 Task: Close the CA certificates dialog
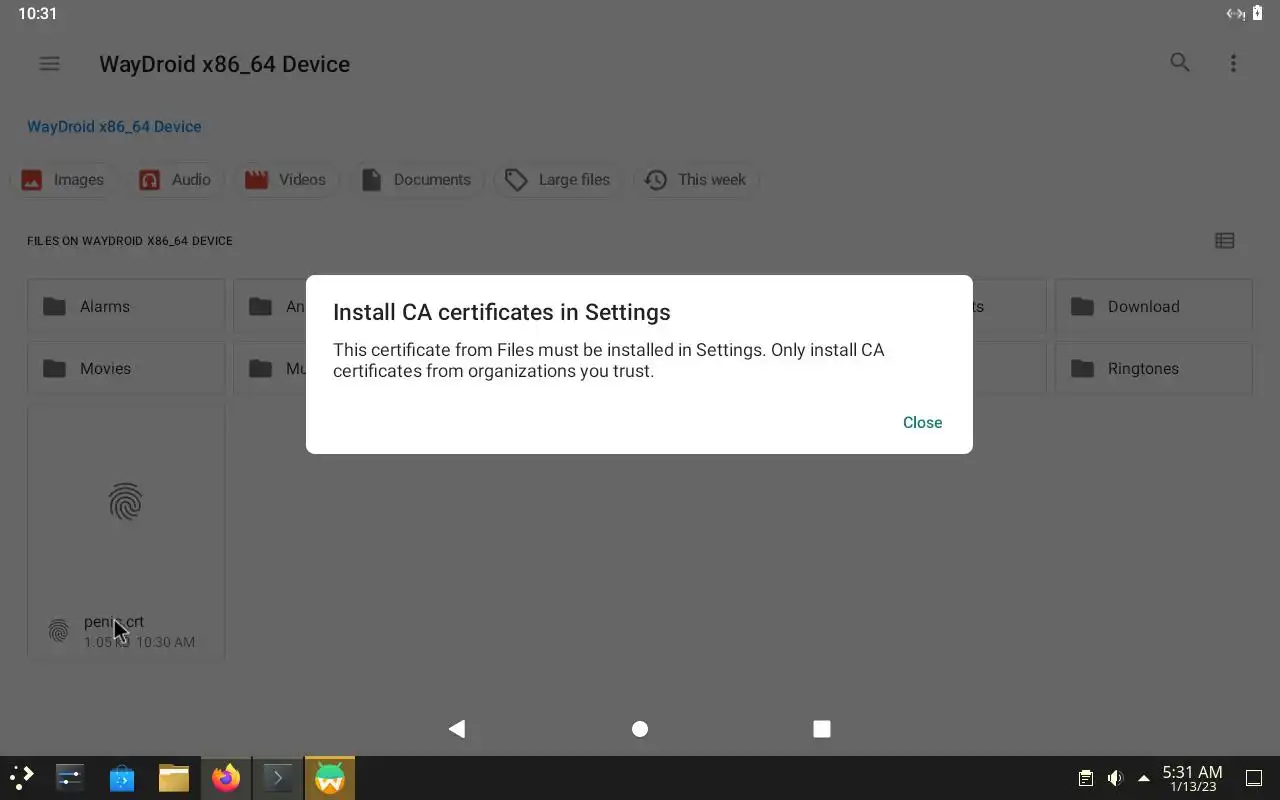pyautogui.click(x=922, y=422)
